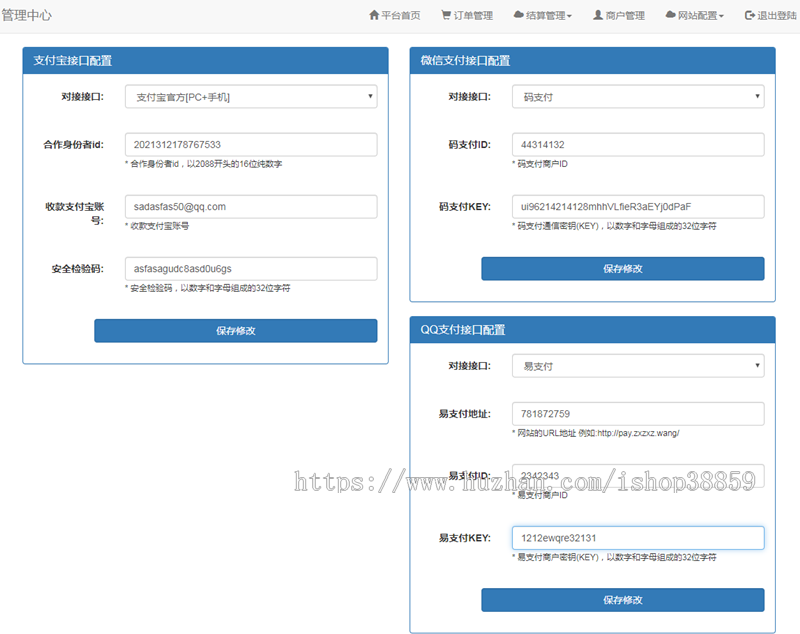Click the cloud icon beside 结算管理
Viewport: 800px width, 634px height.
518,15
